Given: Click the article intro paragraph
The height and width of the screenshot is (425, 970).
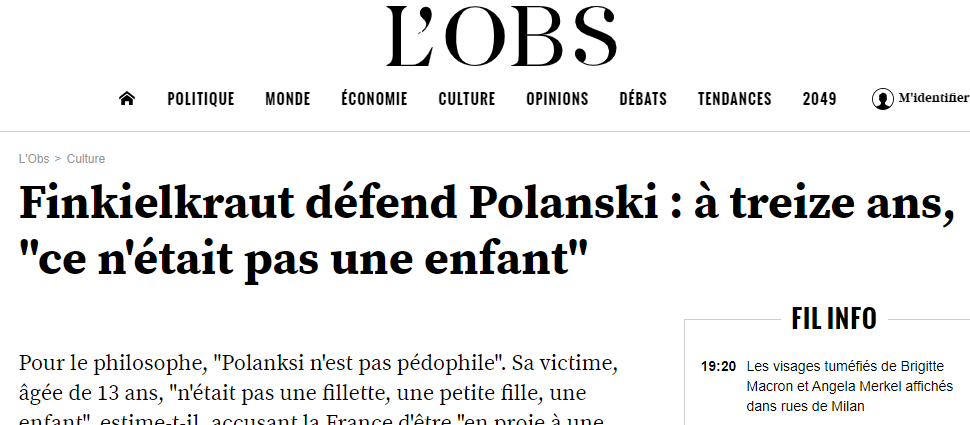Looking at the screenshot, I should pos(318,389).
